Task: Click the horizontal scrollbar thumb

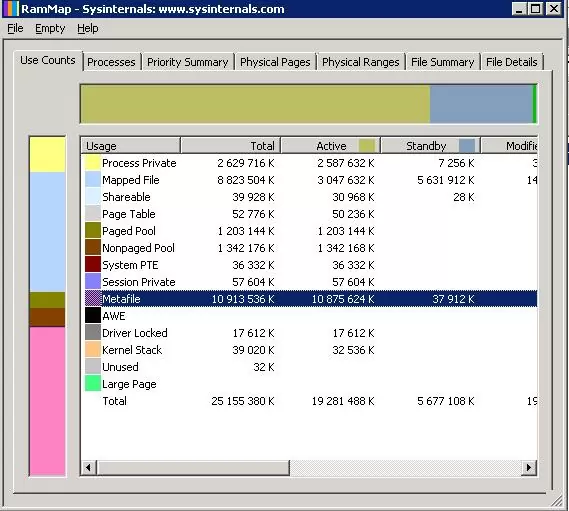Action: pos(193,467)
